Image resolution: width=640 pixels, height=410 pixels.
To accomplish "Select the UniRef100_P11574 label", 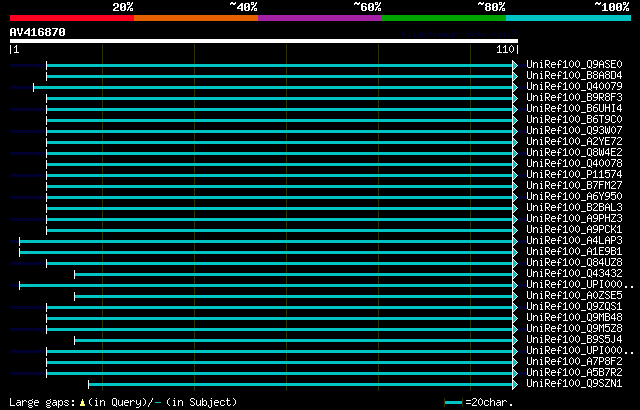I will pos(574,175).
